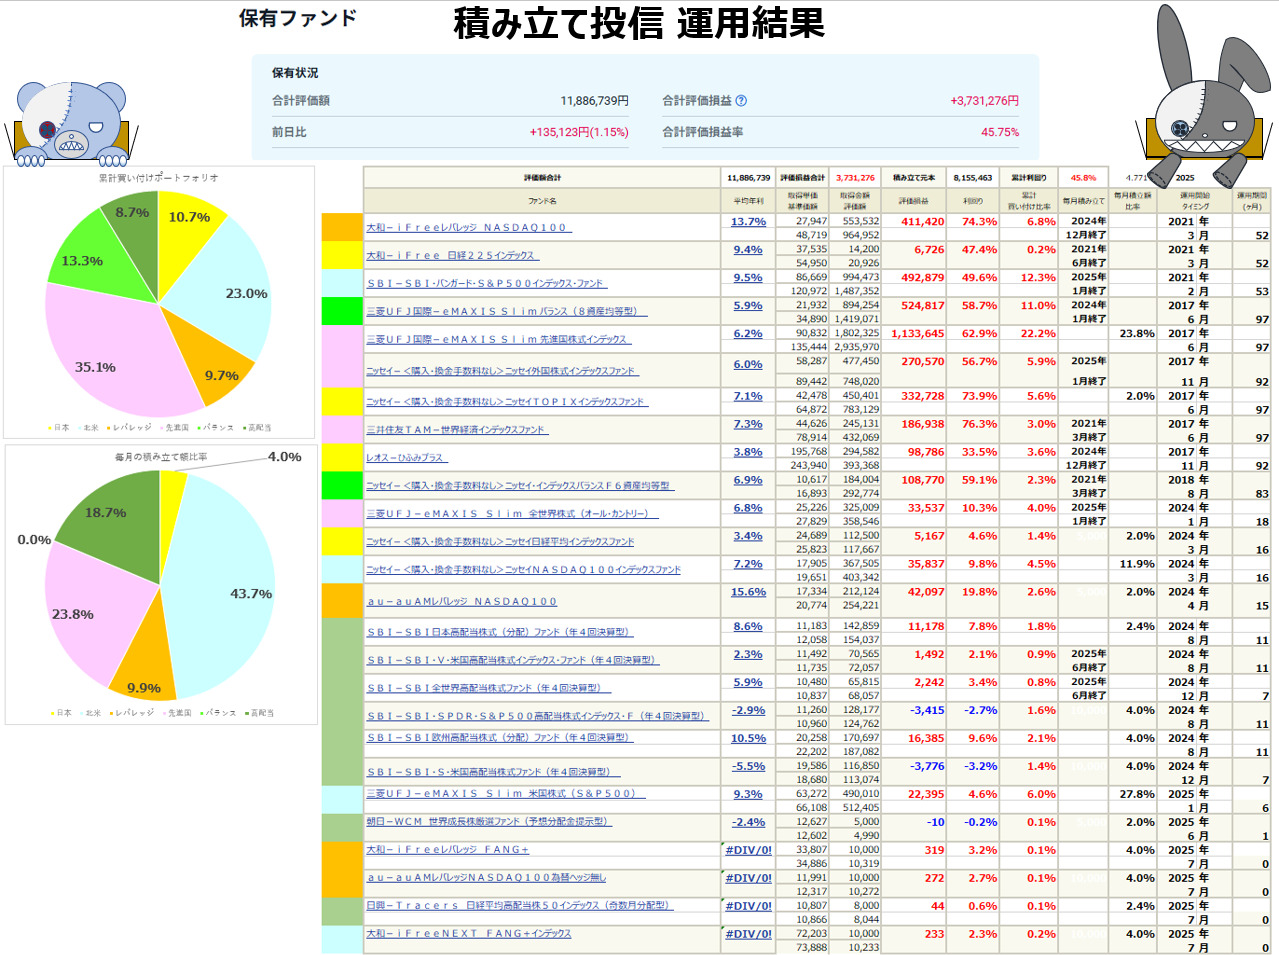Open au-auAMレバレッジNASDAQ100為替ヘッジ無し link
Viewport: 1279px width, 955px height.
pyautogui.click(x=486, y=878)
